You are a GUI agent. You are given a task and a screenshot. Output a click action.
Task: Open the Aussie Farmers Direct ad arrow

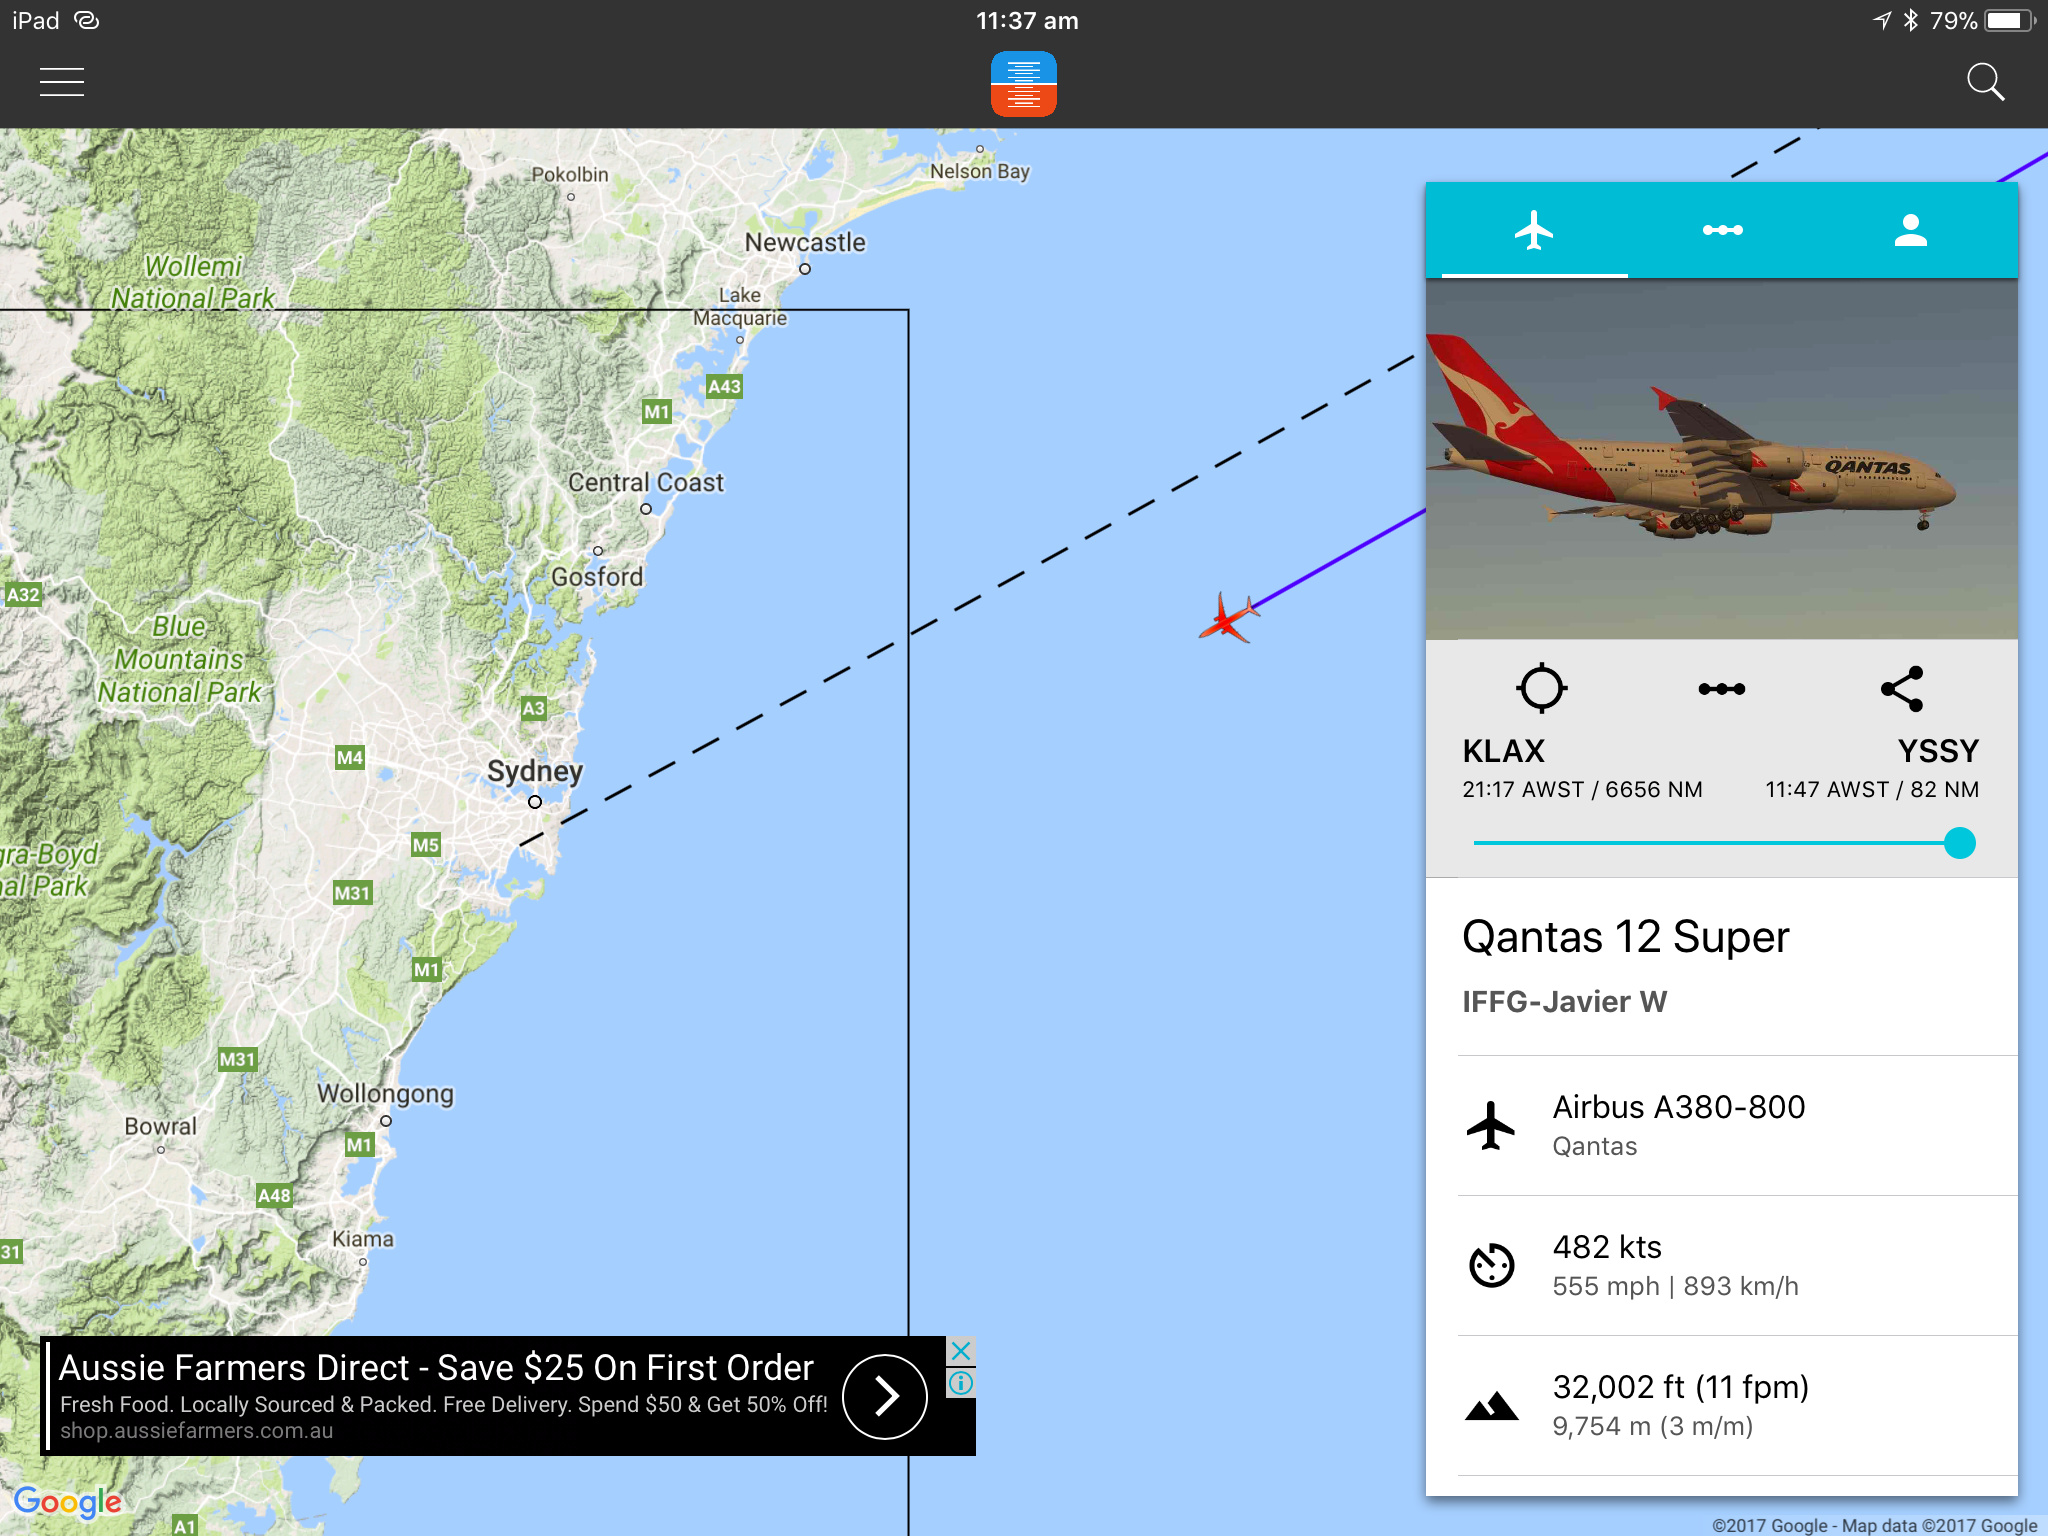coord(884,1396)
